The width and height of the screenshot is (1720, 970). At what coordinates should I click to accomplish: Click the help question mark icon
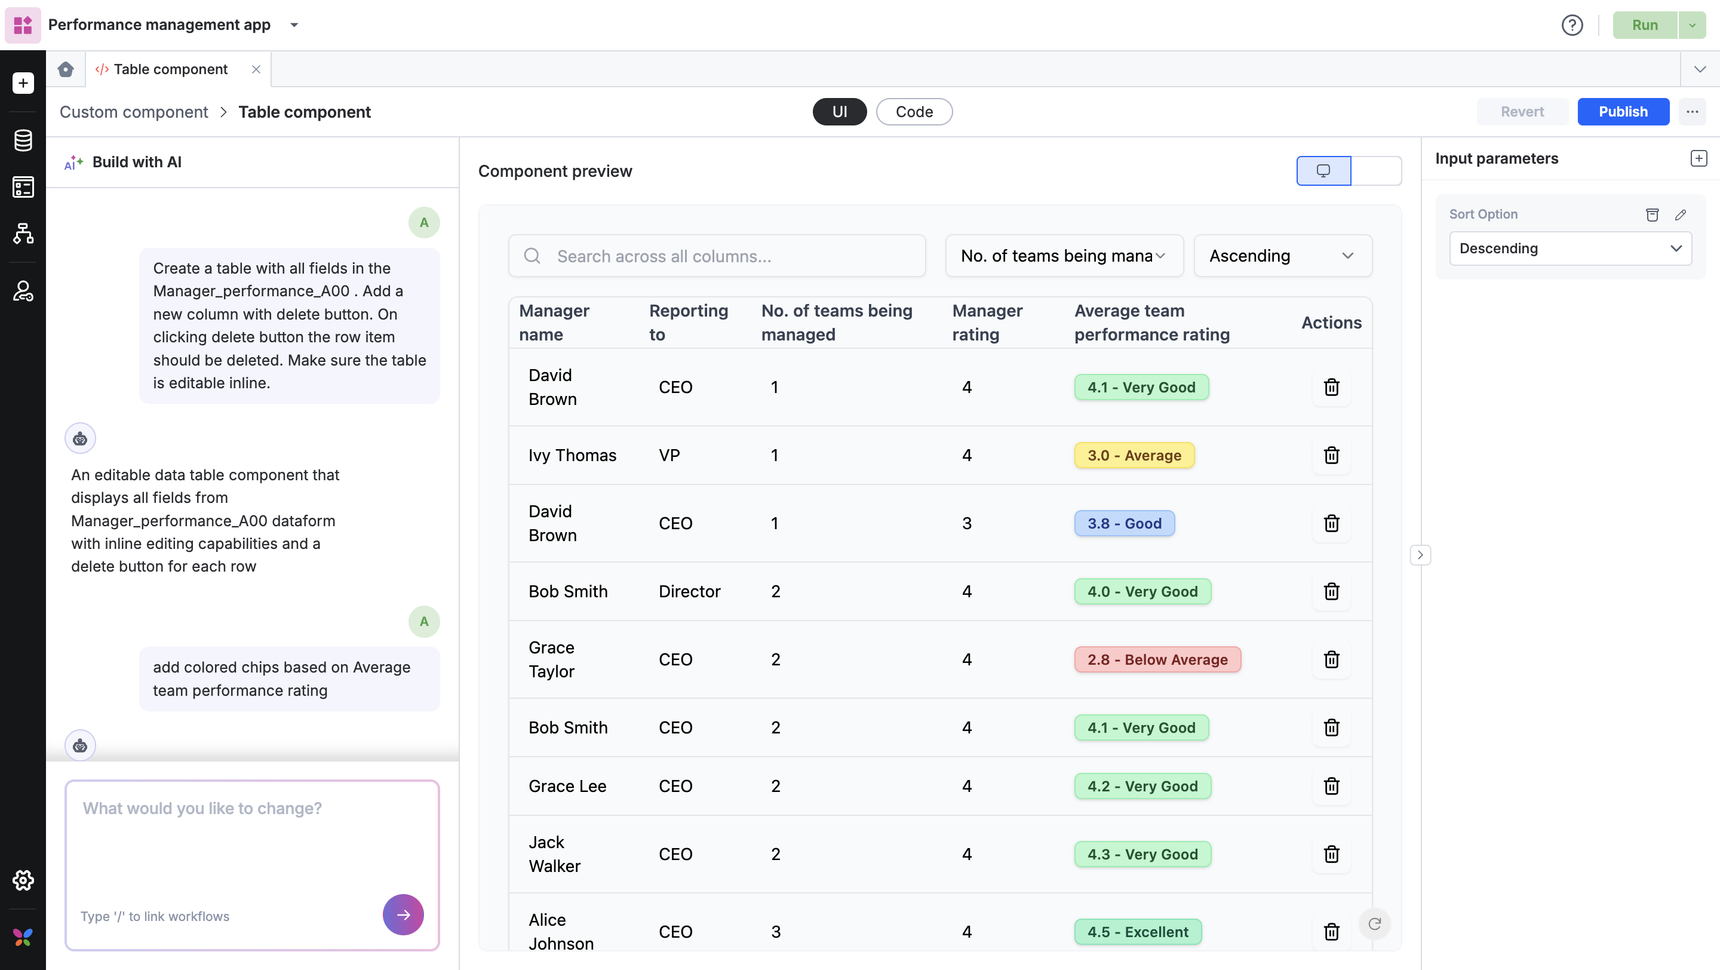1572,25
